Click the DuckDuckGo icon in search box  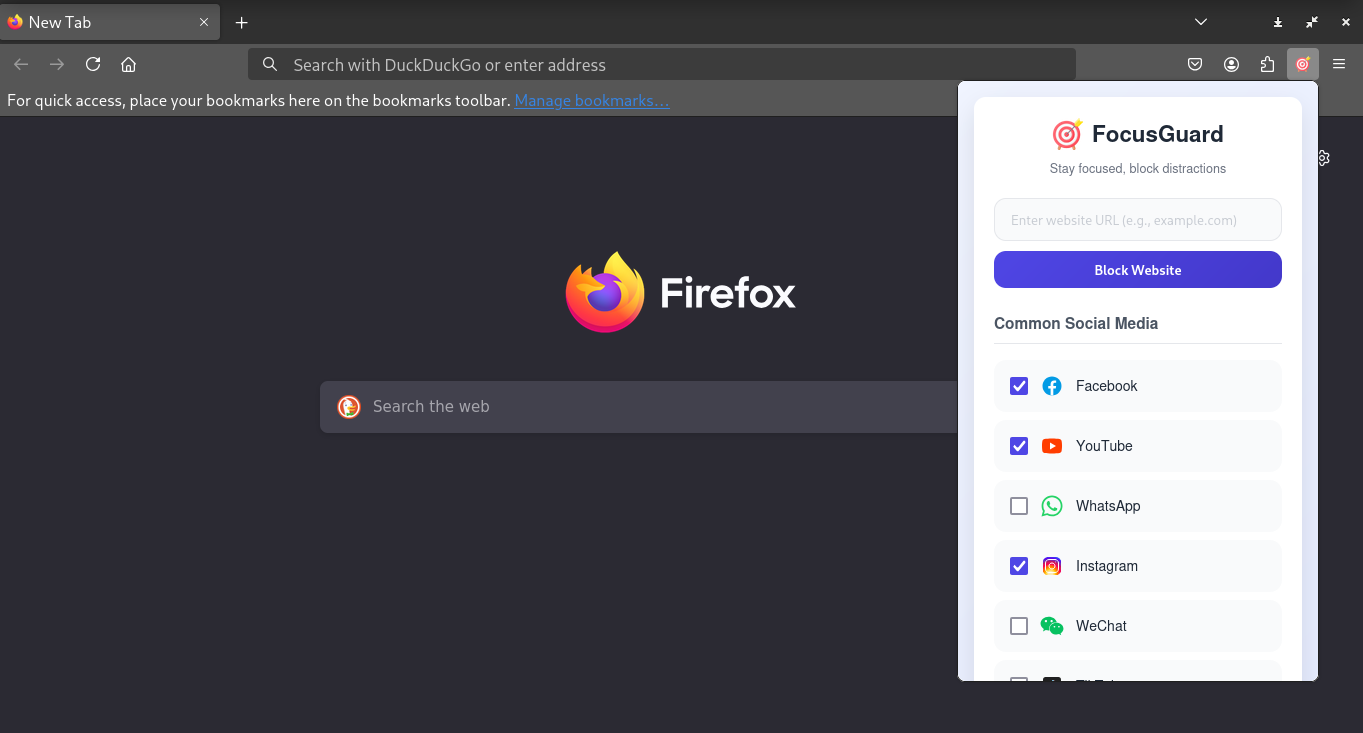click(348, 406)
